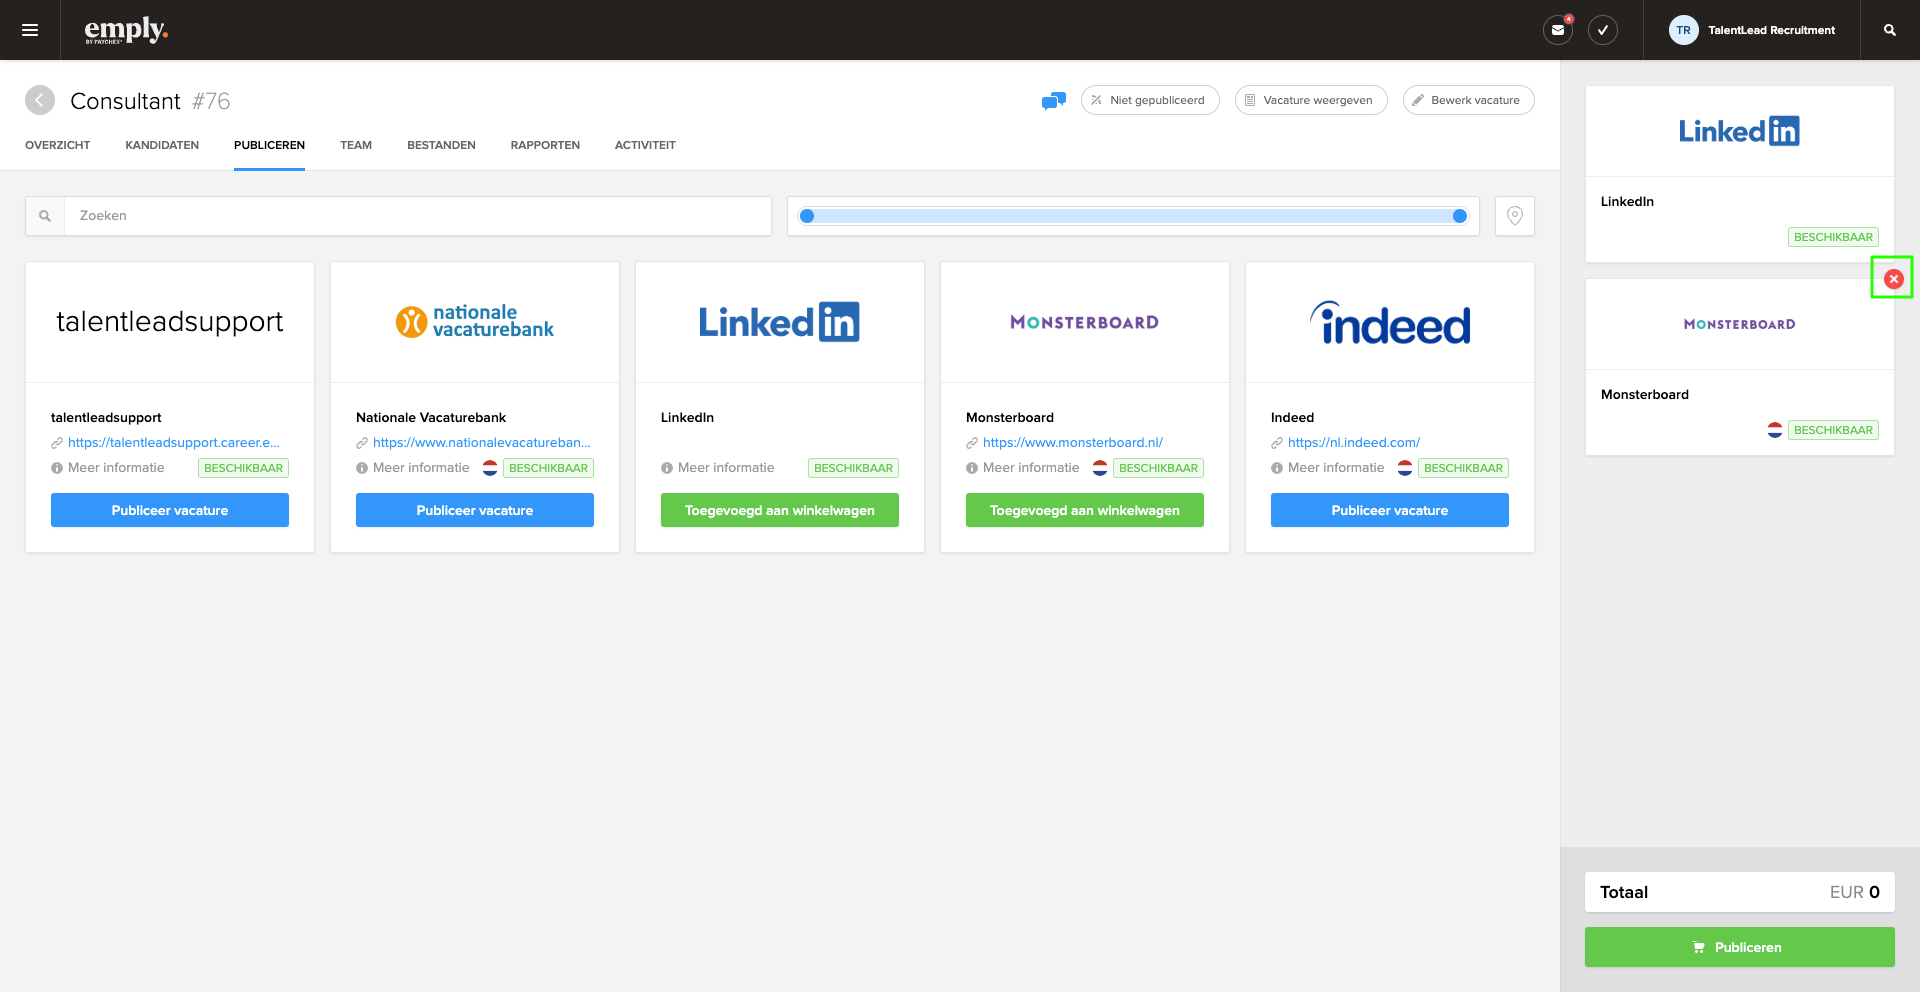Select the Indeed logo in the channel grid

point(1390,323)
